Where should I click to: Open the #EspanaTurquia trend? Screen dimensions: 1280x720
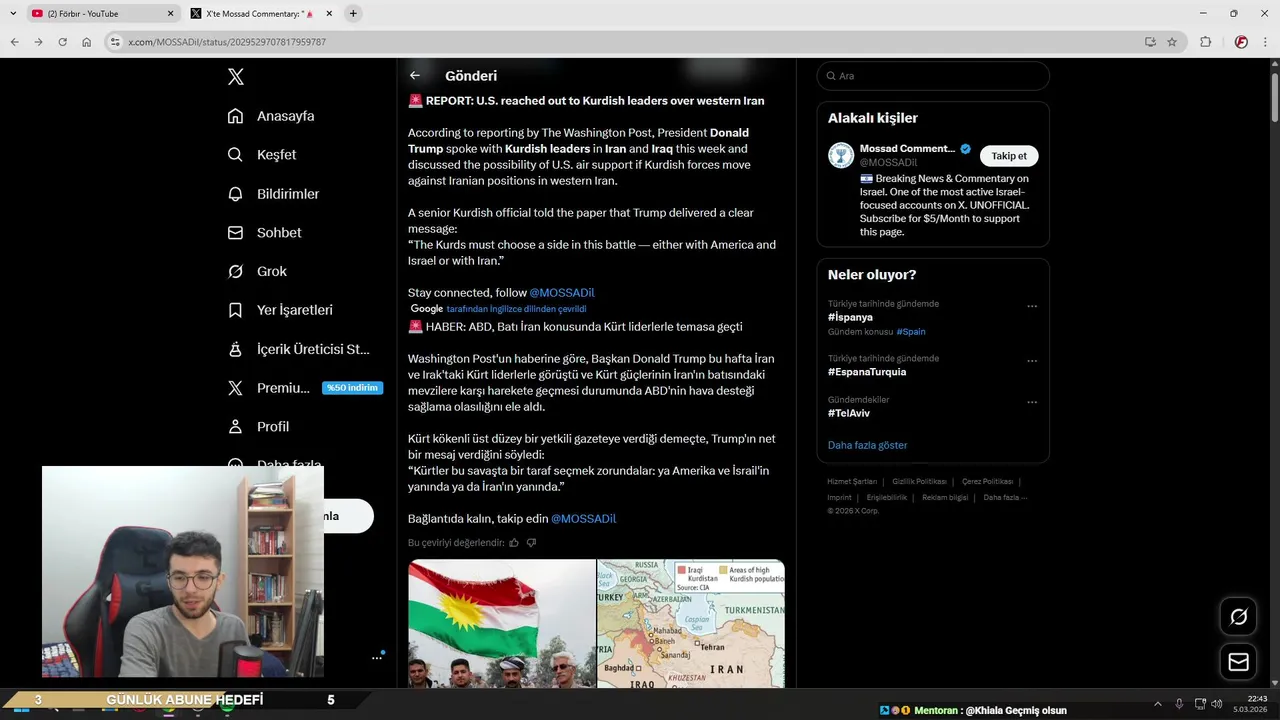(x=867, y=372)
